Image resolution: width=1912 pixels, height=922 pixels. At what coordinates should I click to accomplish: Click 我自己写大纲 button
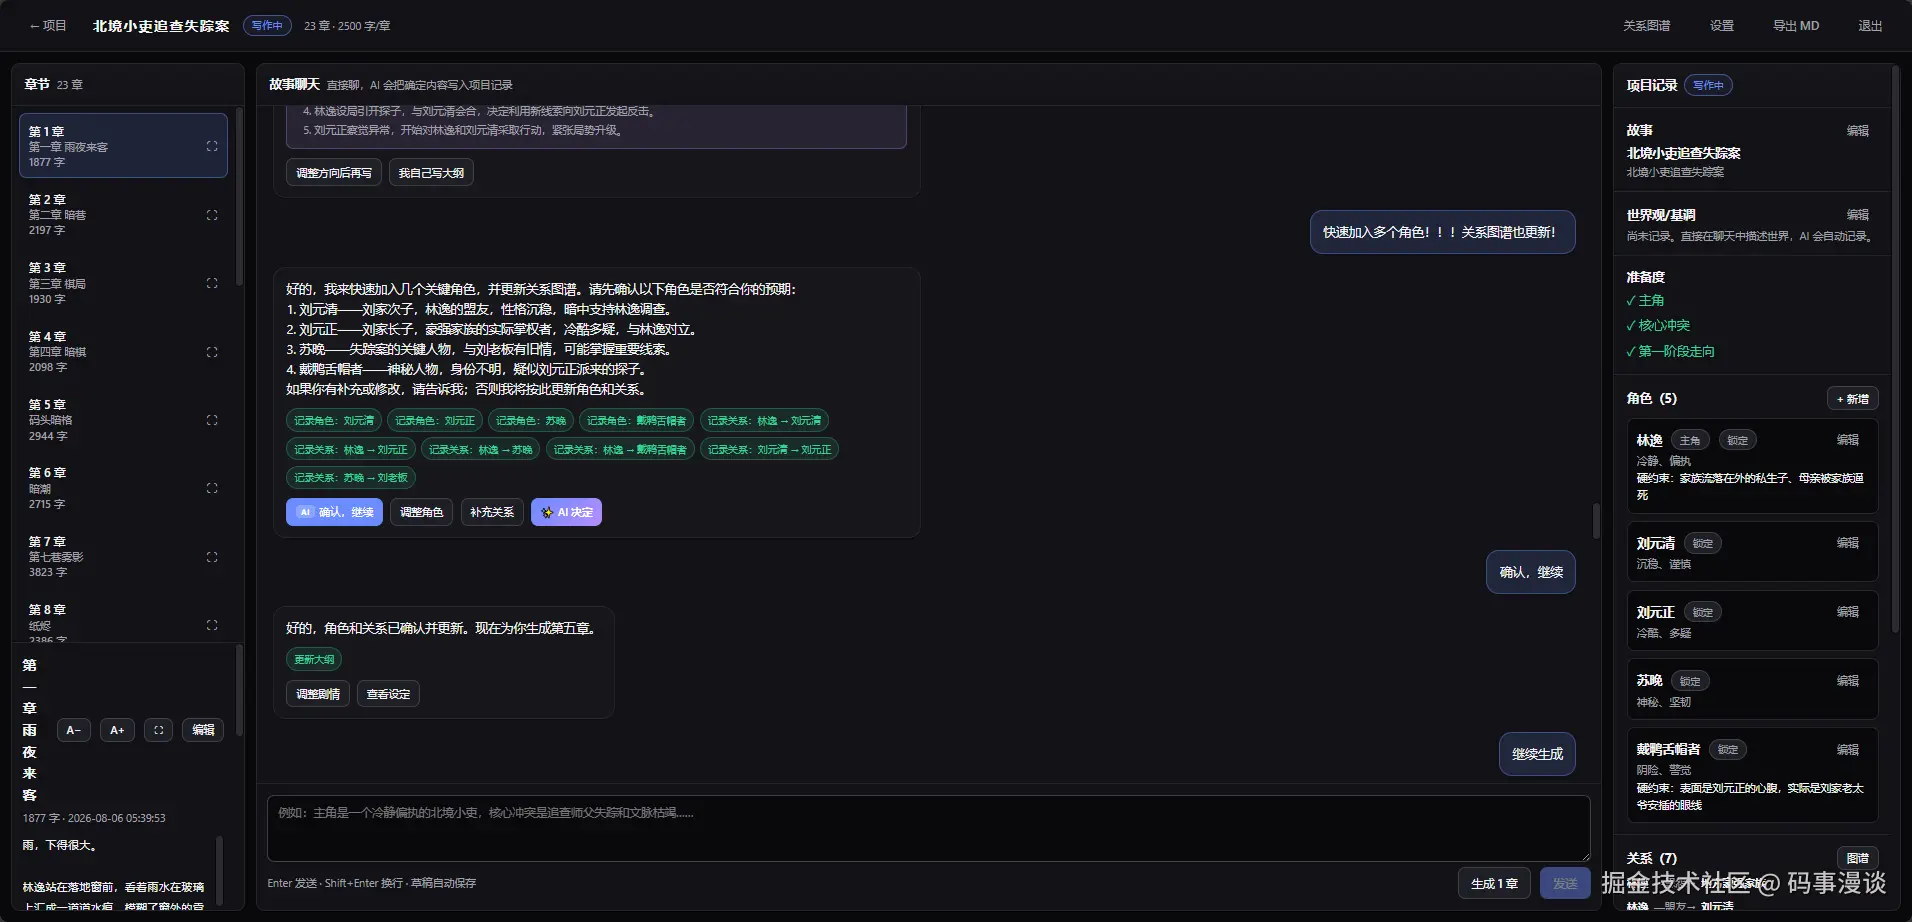point(431,173)
